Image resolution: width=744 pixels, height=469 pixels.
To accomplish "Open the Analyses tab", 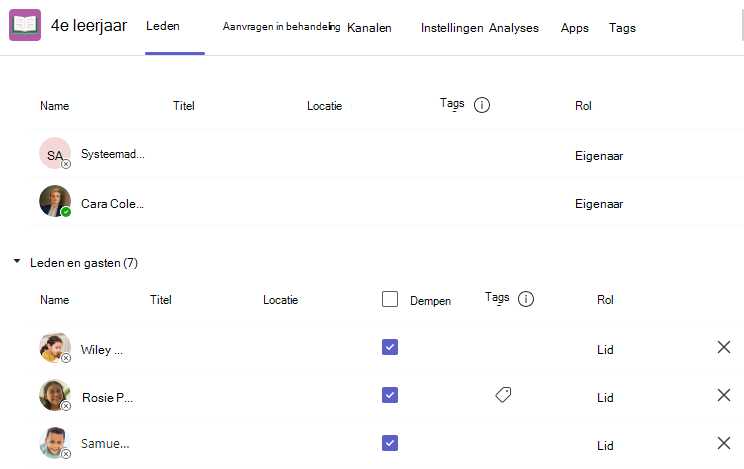I will tap(514, 28).
